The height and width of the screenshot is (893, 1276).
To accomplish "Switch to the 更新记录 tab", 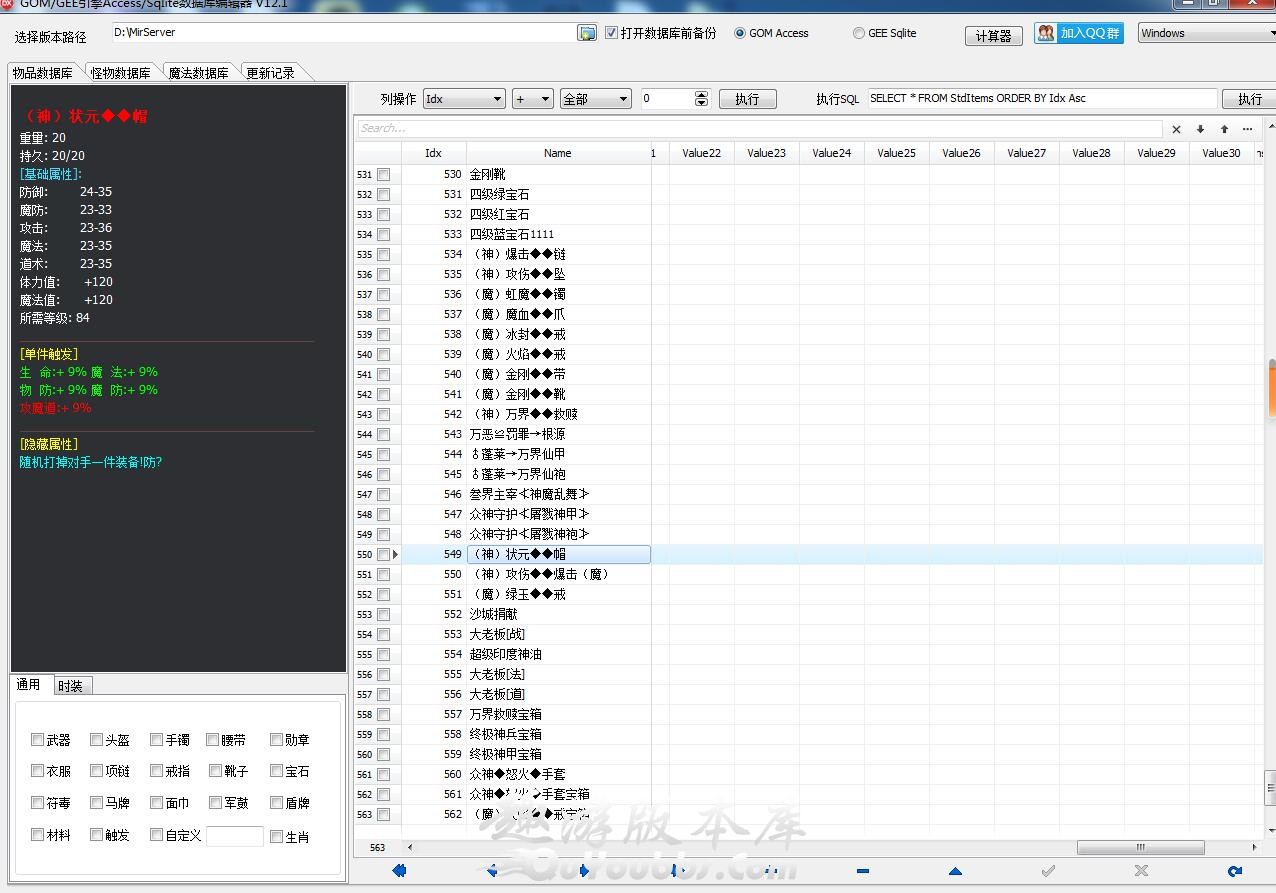I will pos(270,73).
